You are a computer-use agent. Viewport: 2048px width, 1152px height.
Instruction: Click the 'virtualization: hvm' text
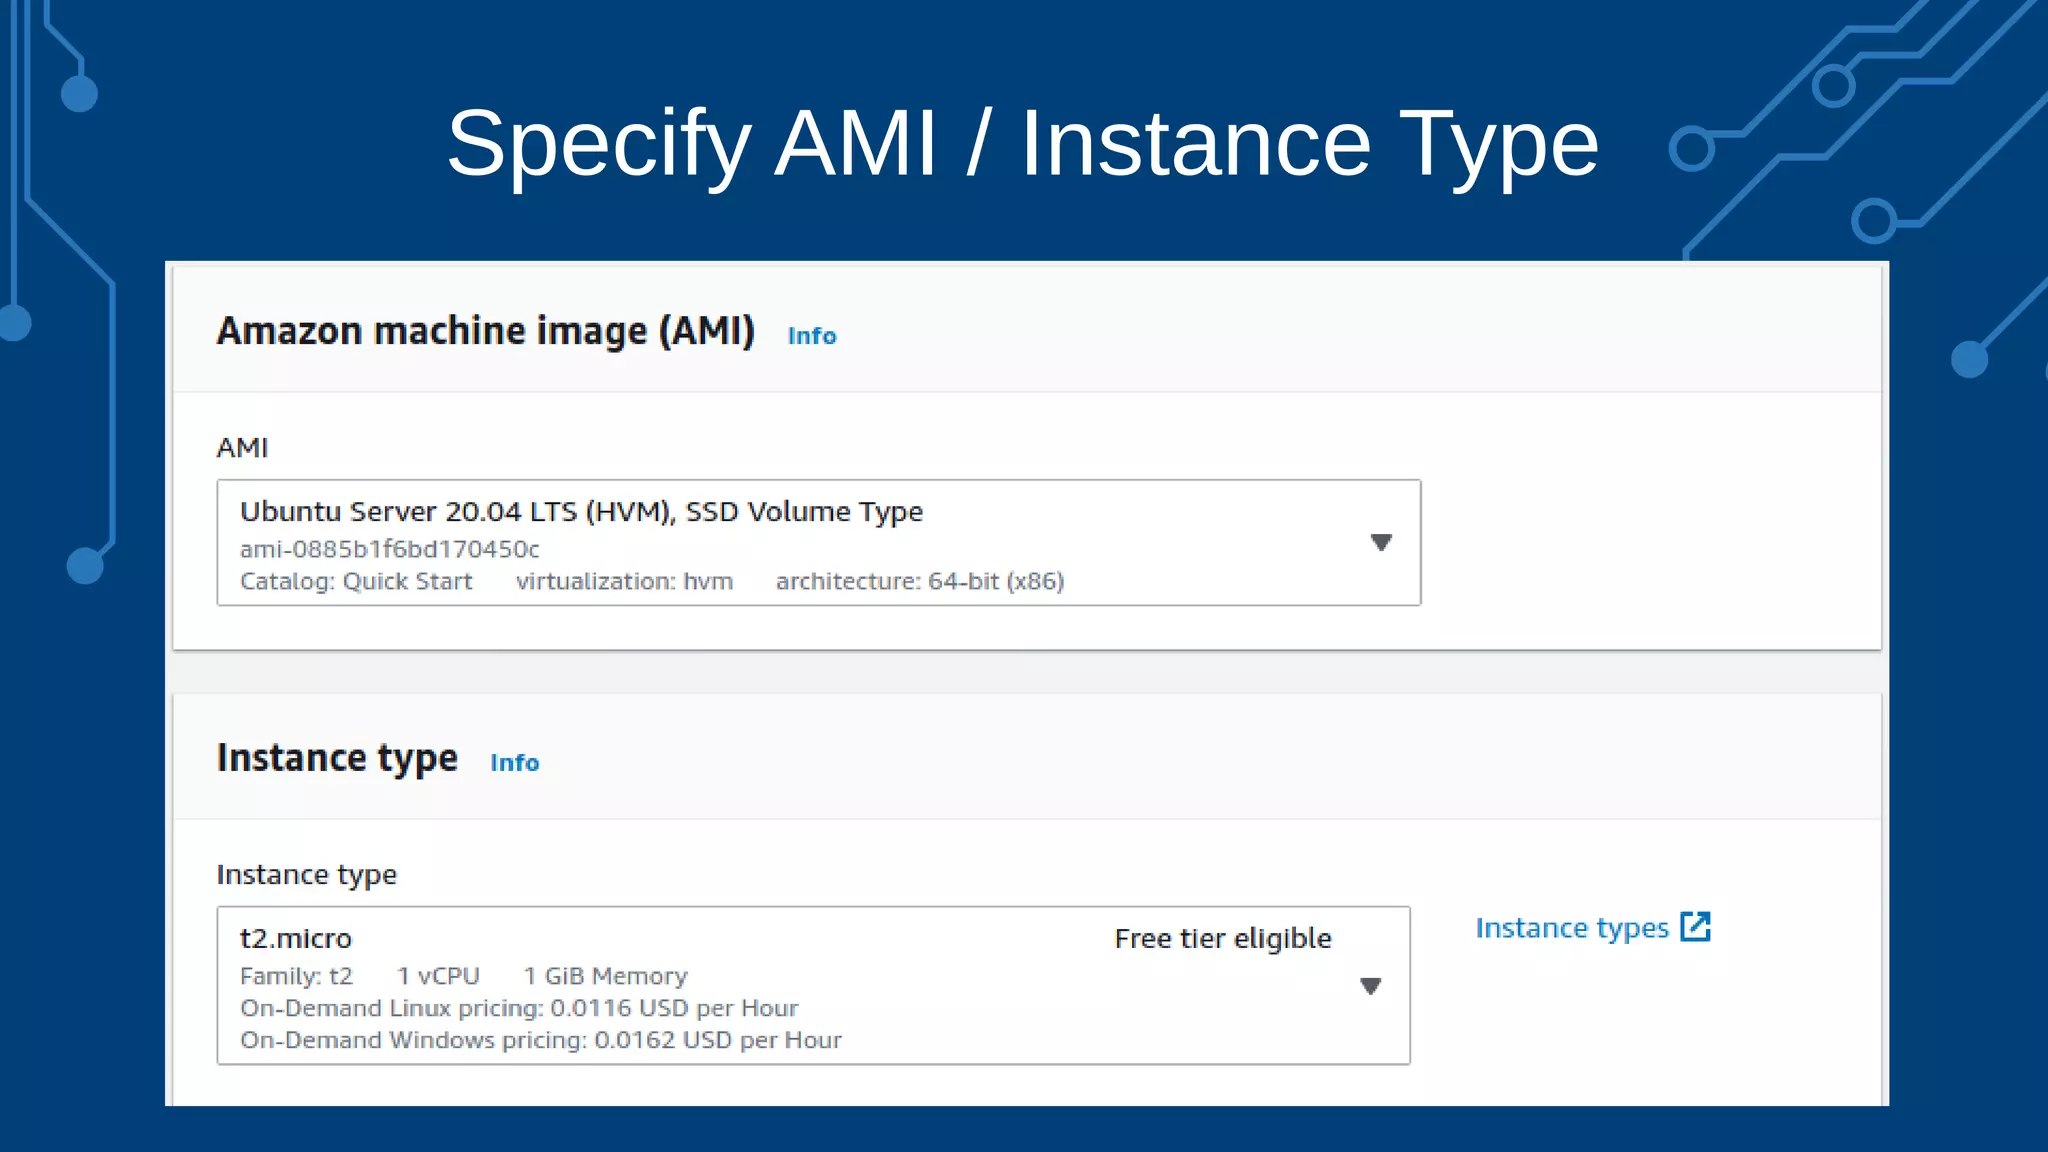pyautogui.click(x=624, y=581)
